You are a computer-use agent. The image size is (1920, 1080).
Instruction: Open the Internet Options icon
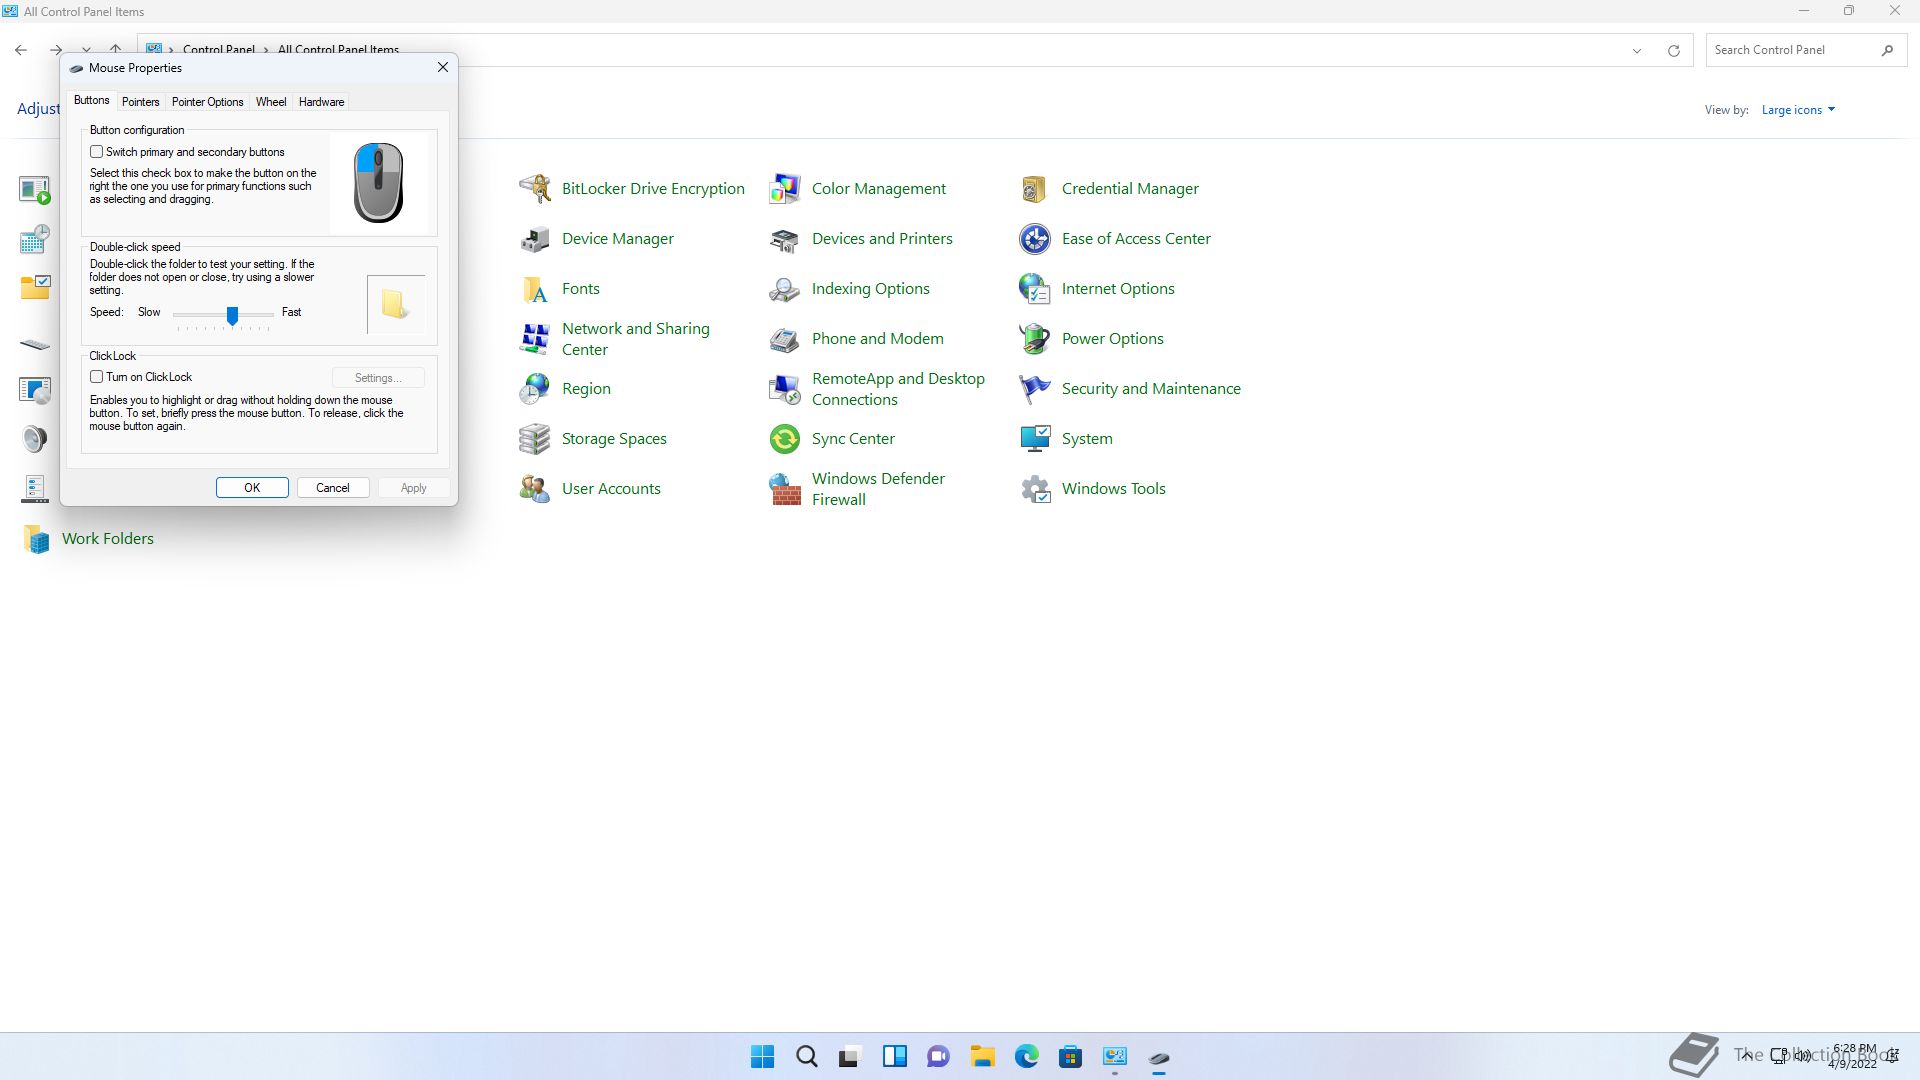(1035, 288)
